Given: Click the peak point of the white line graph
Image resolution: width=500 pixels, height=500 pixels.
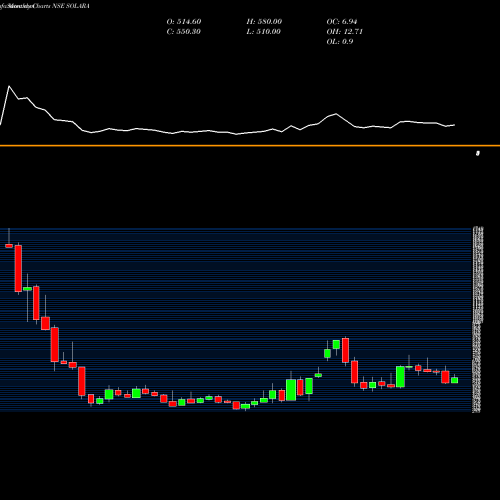Looking at the screenshot, I should click(9, 86).
